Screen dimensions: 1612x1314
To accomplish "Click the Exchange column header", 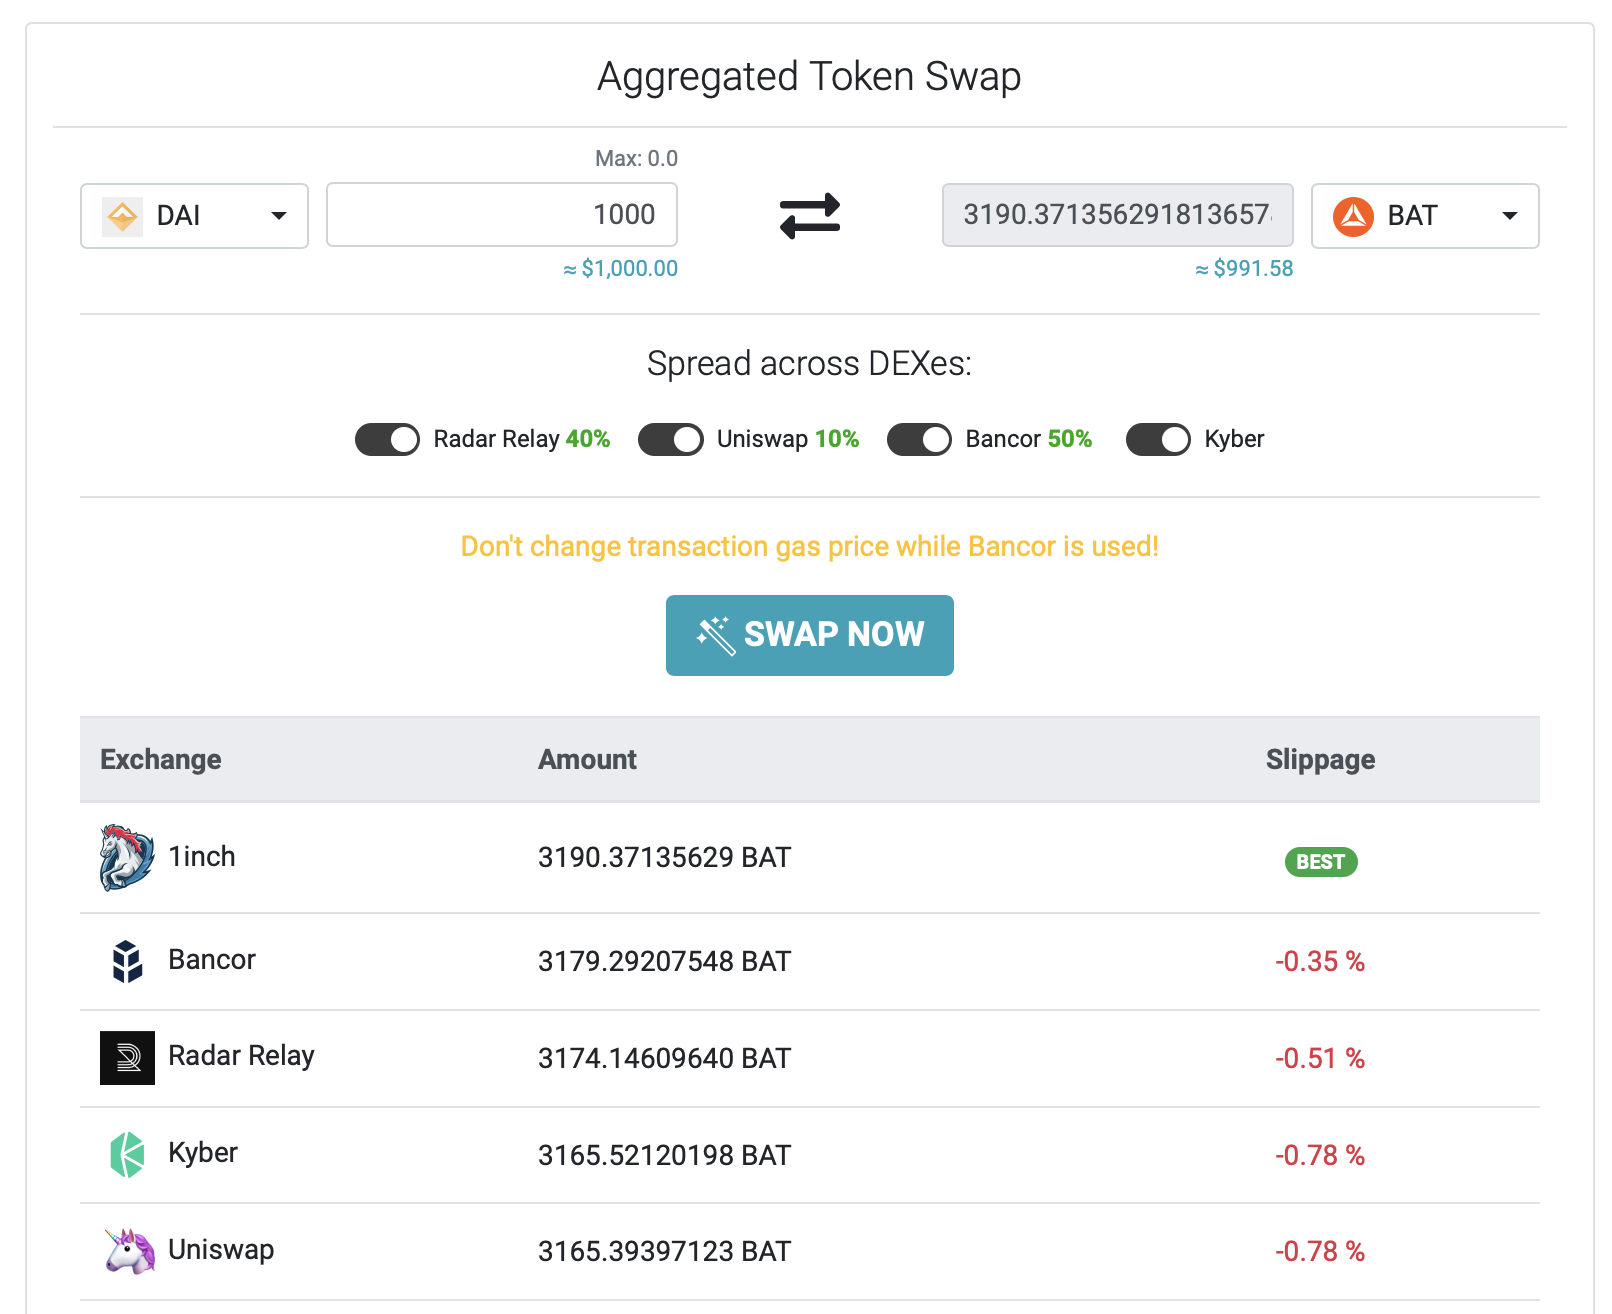I will tap(161, 760).
